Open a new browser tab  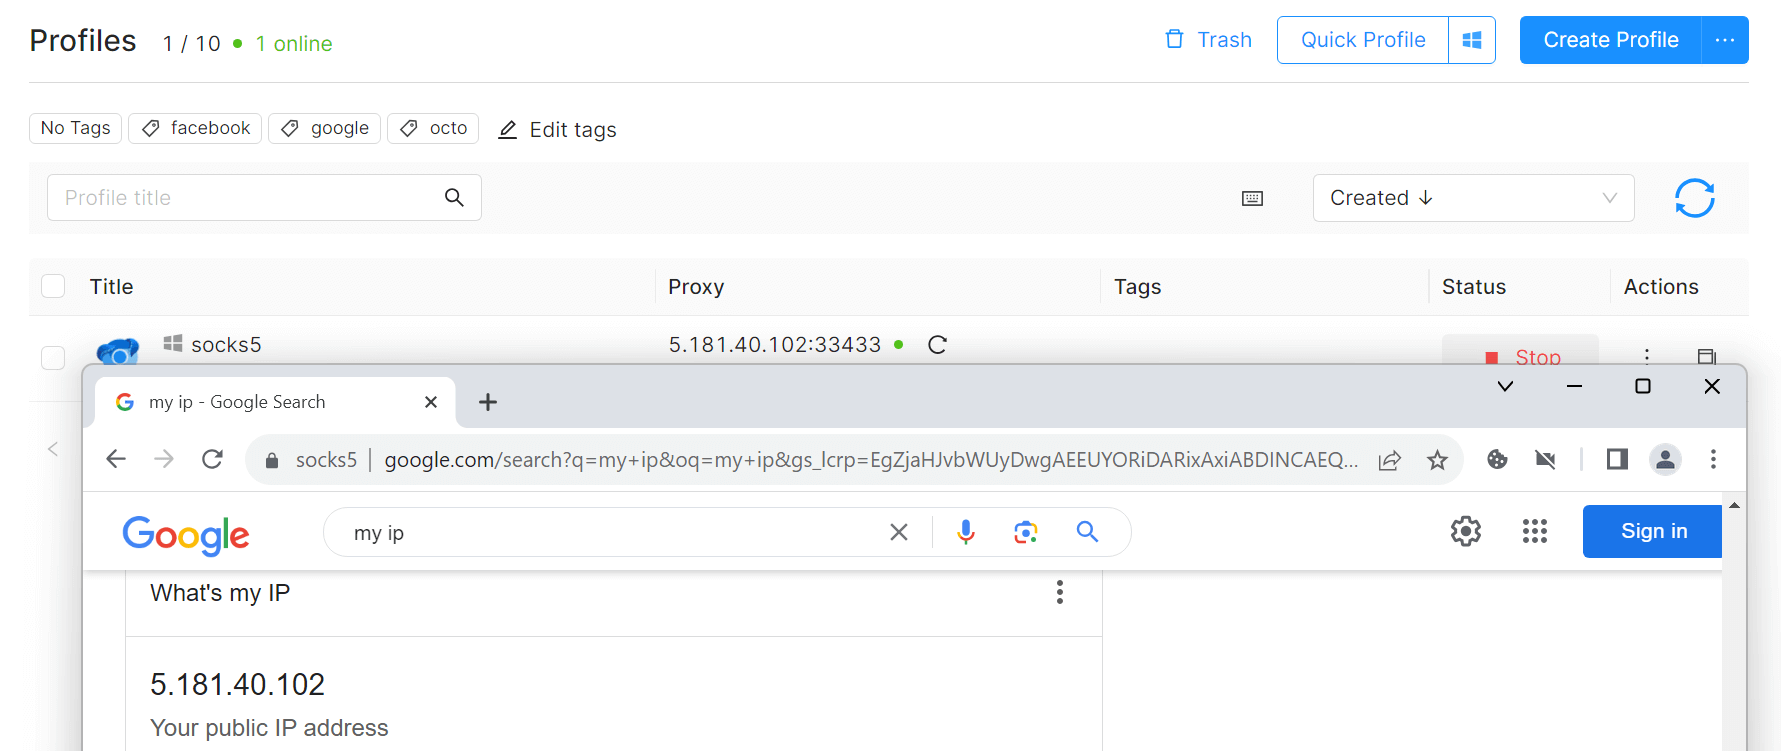488,402
